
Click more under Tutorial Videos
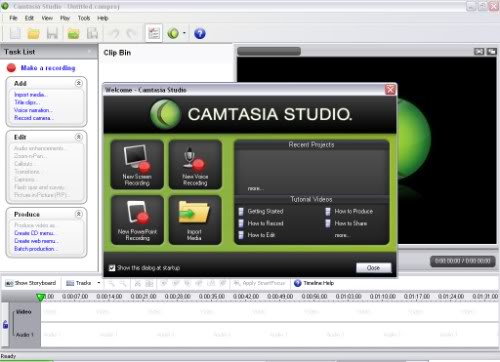coord(343,235)
